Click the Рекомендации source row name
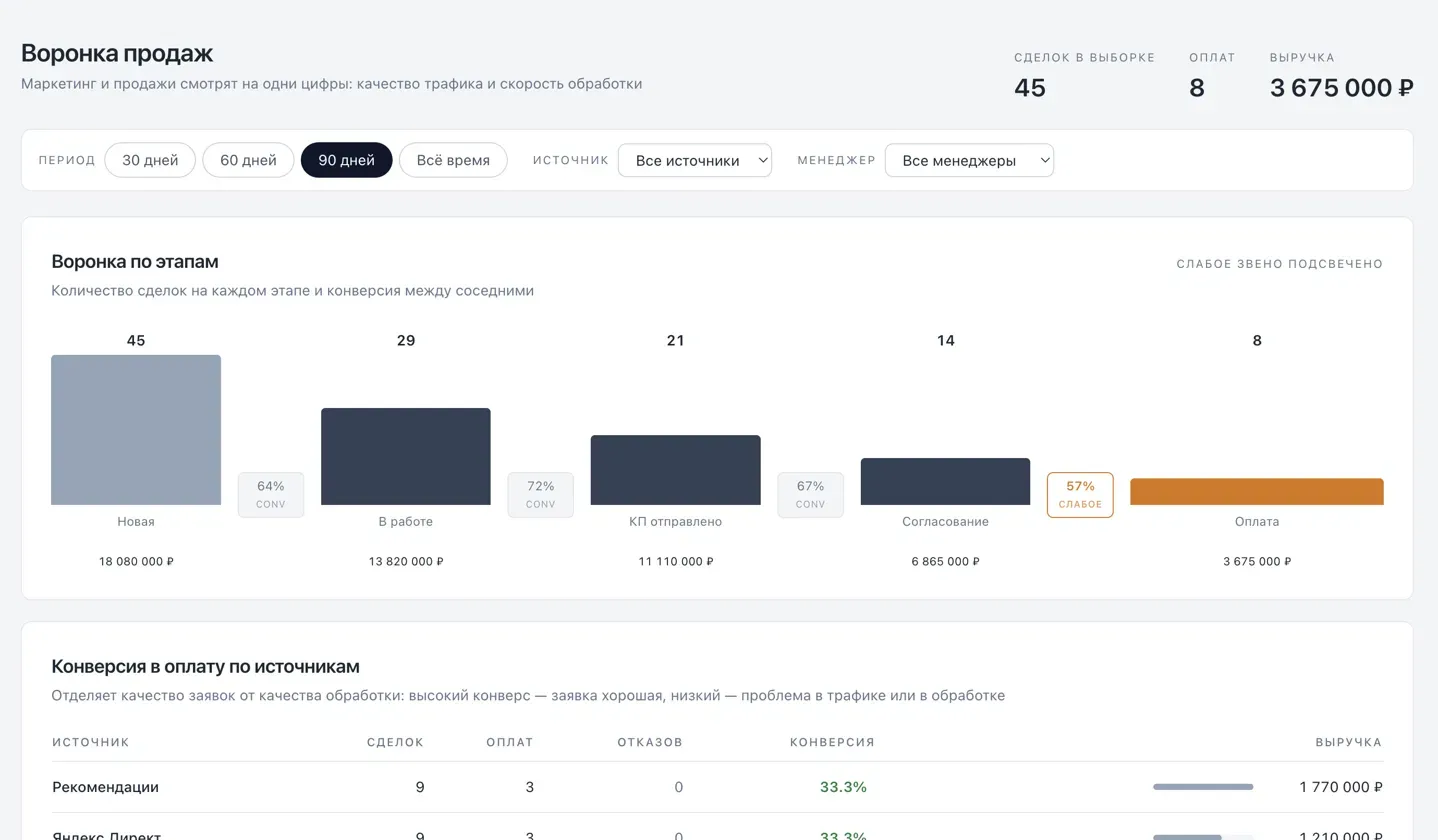The image size is (1438, 840). click(x=105, y=787)
